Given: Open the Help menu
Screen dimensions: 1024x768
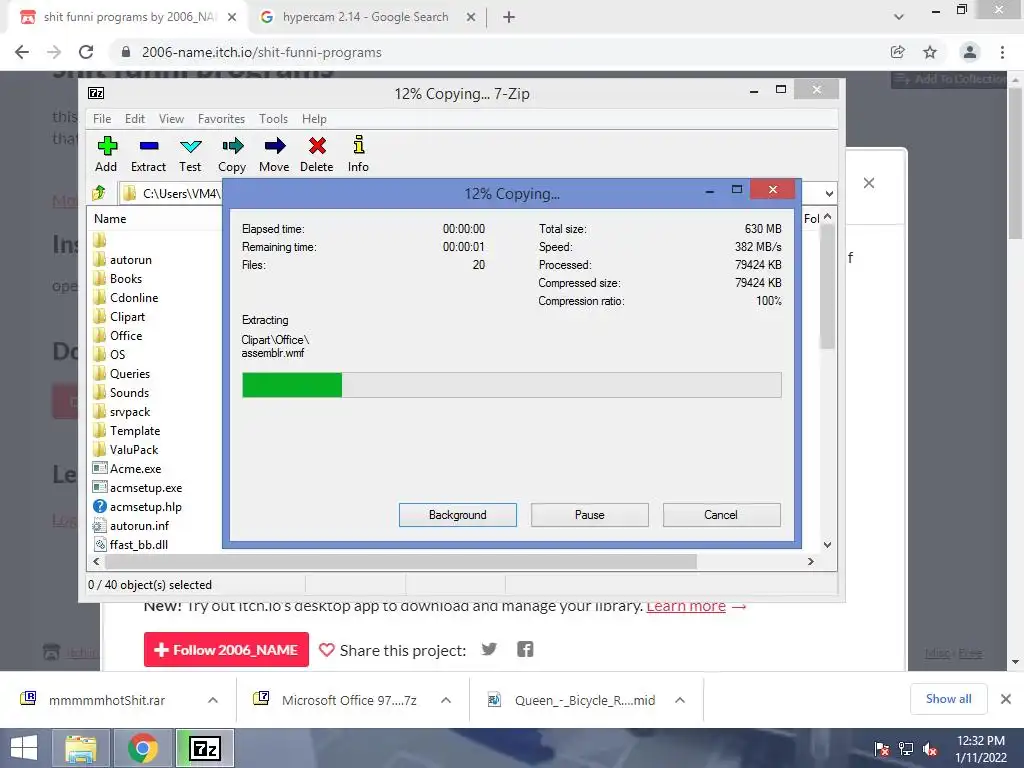Looking at the screenshot, I should tap(314, 119).
